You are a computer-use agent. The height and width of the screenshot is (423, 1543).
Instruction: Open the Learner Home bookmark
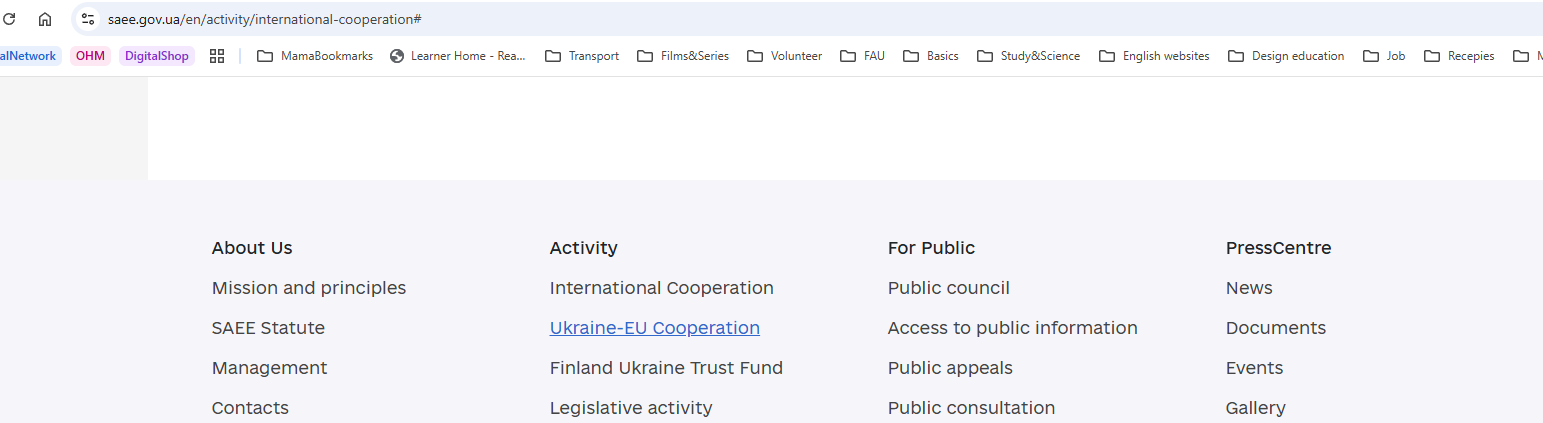coord(458,56)
